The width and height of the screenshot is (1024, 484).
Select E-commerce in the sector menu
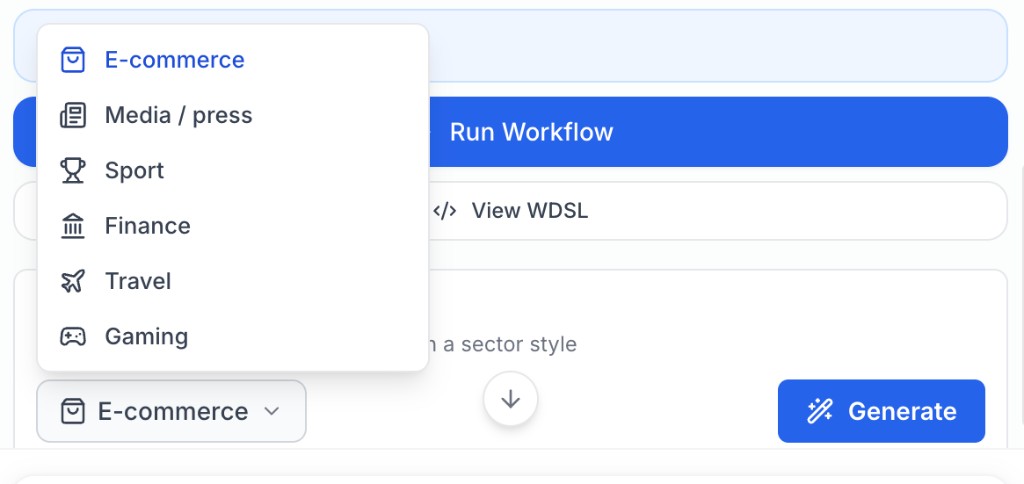[x=232, y=60]
